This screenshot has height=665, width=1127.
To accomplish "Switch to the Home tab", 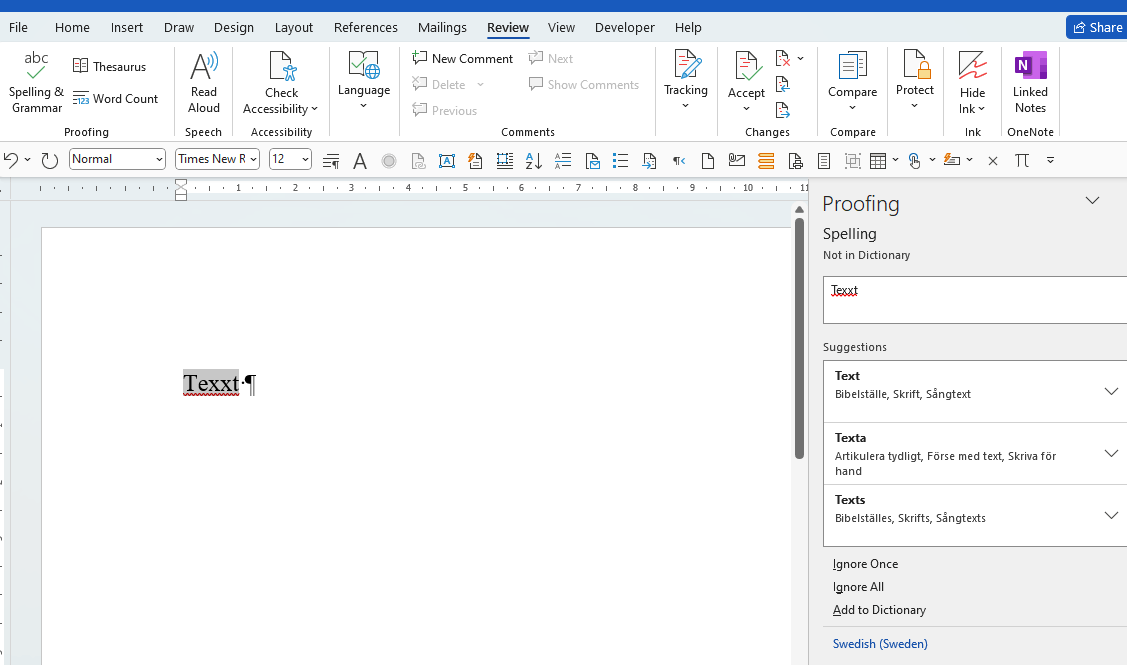I will 72,27.
